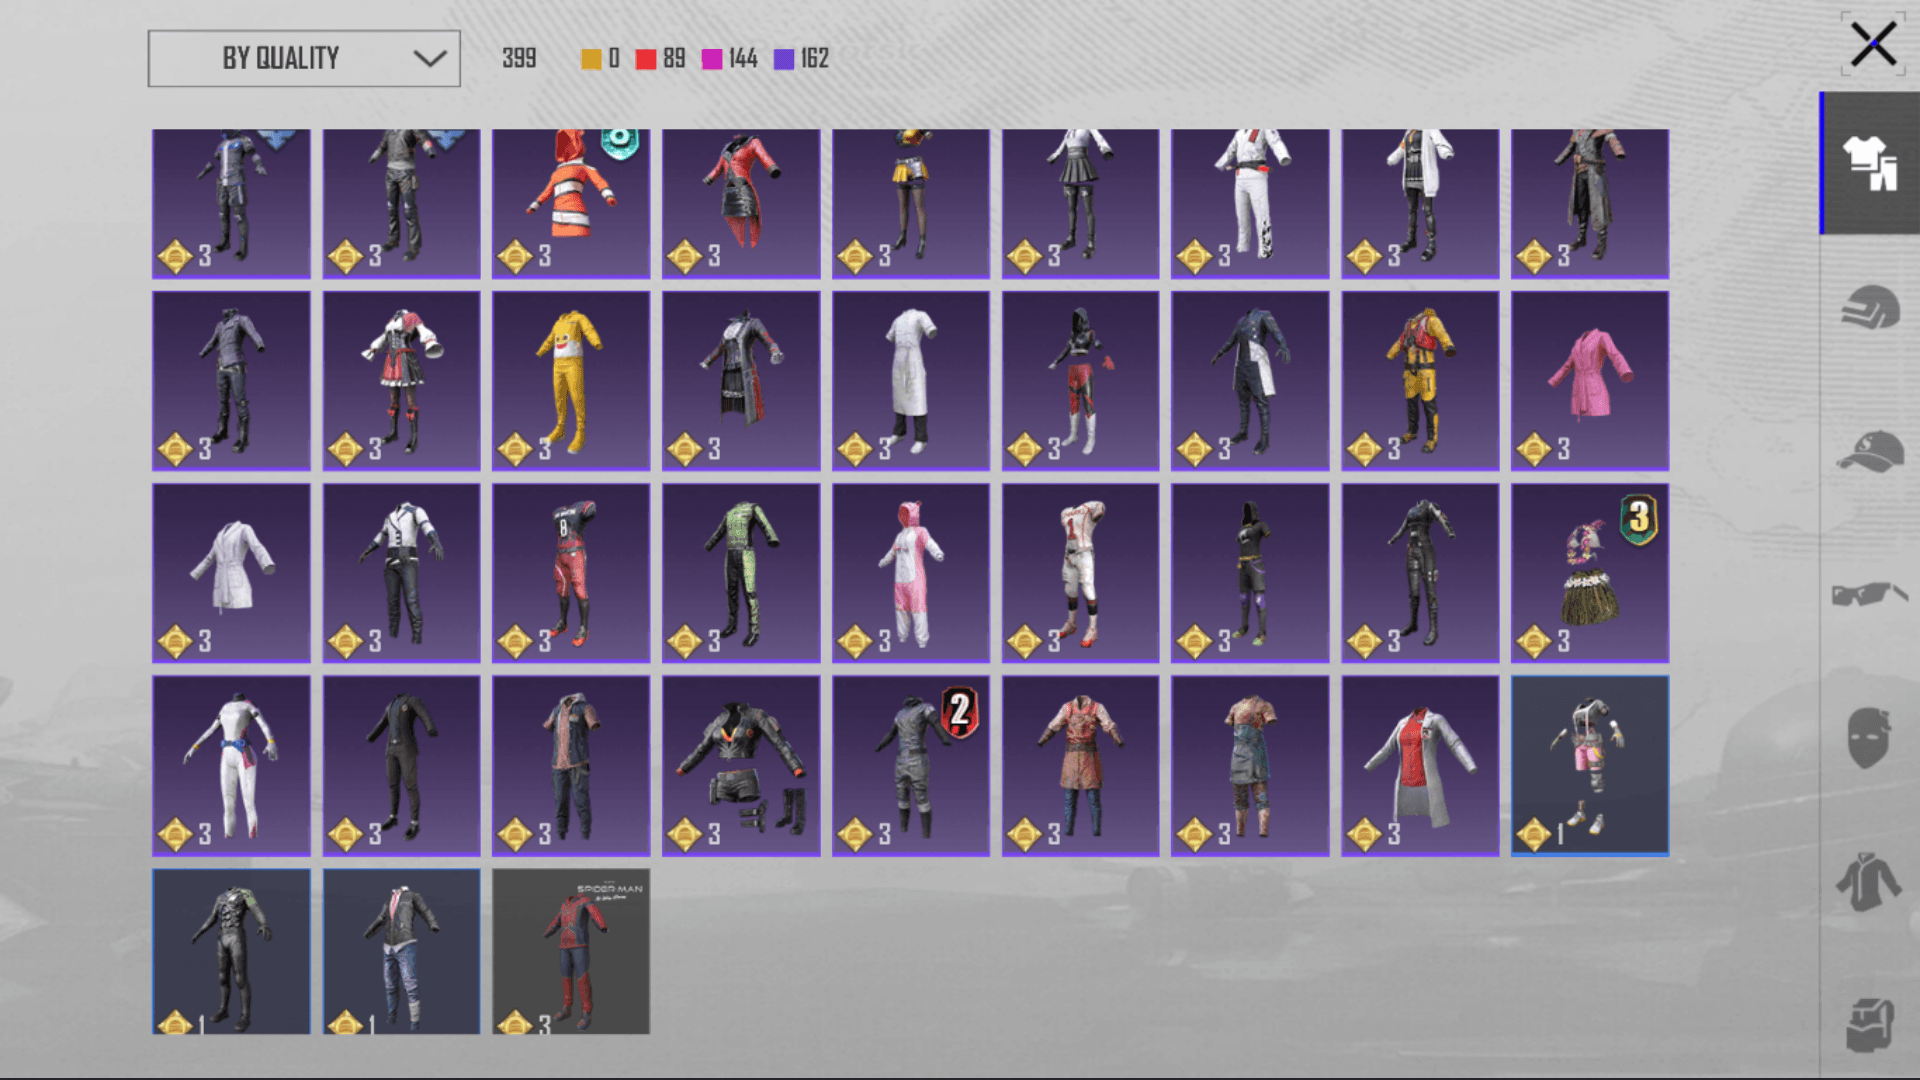The height and width of the screenshot is (1080, 1920).
Task: Select the orange striped hooded outfit
Action: (571, 204)
